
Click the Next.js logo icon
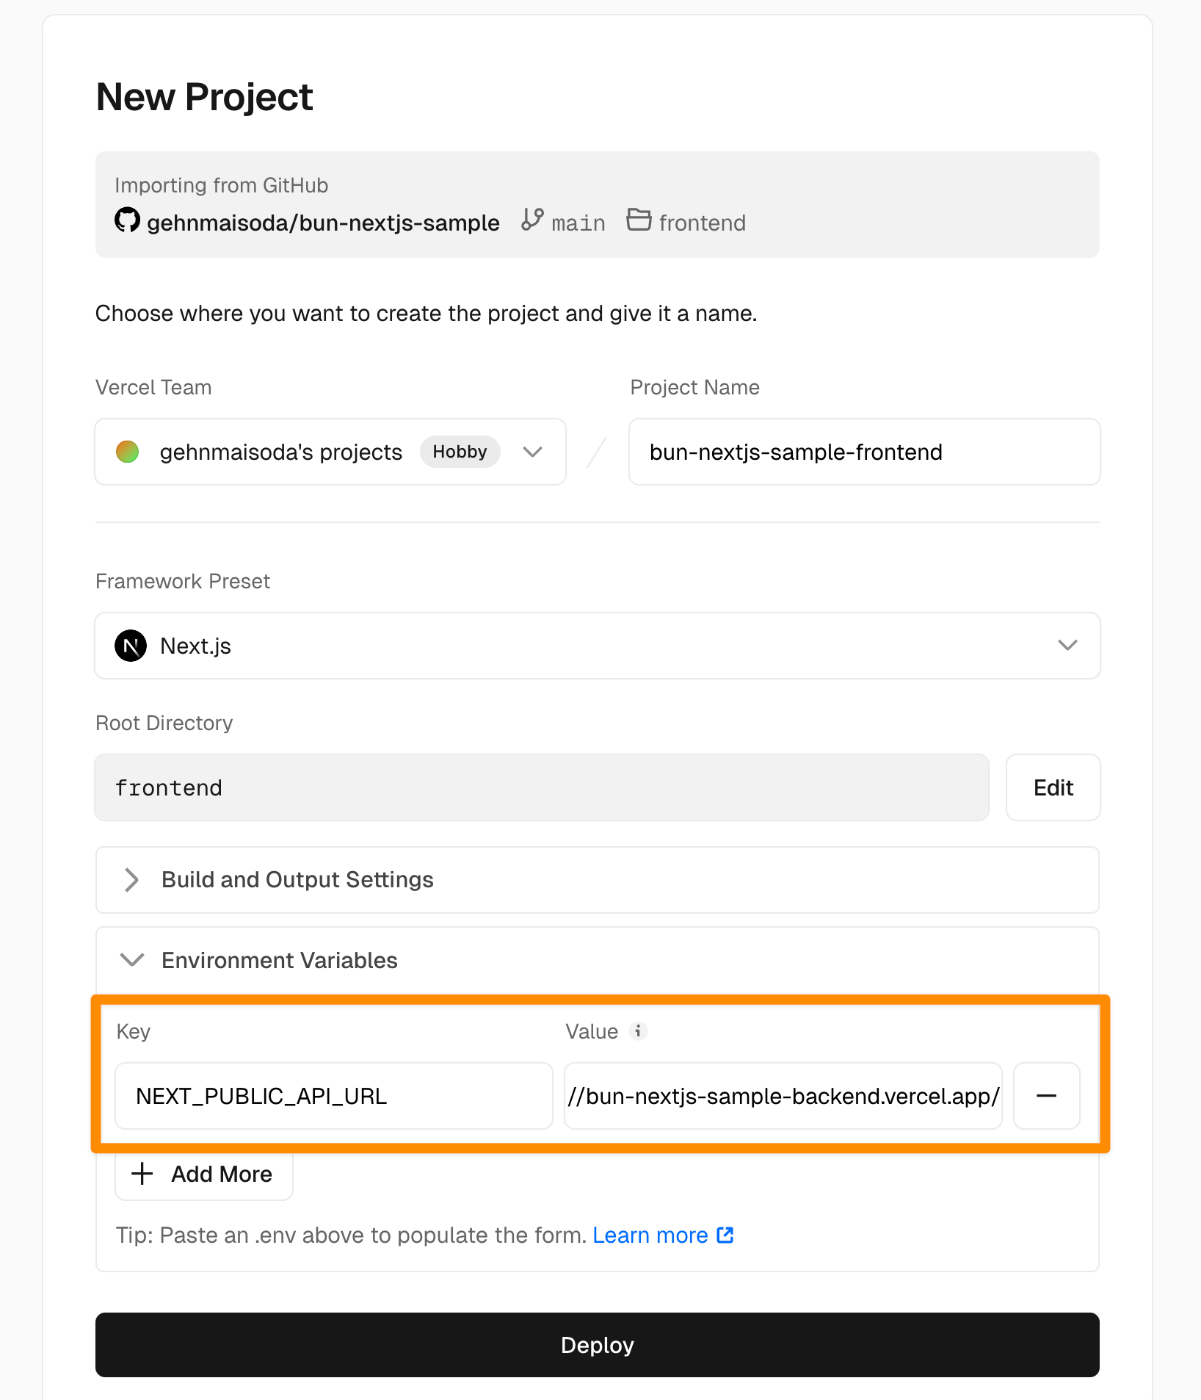(131, 646)
